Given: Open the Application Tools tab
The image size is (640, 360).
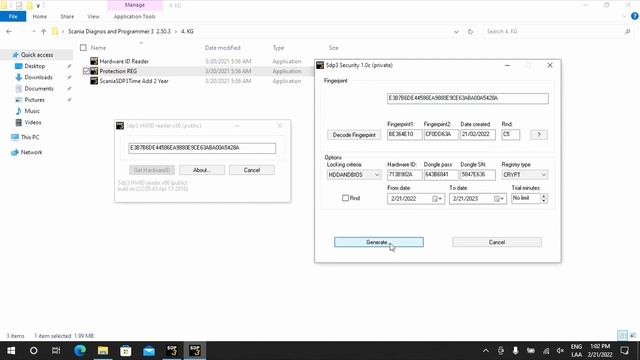Looking at the screenshot, I should 135,17.
